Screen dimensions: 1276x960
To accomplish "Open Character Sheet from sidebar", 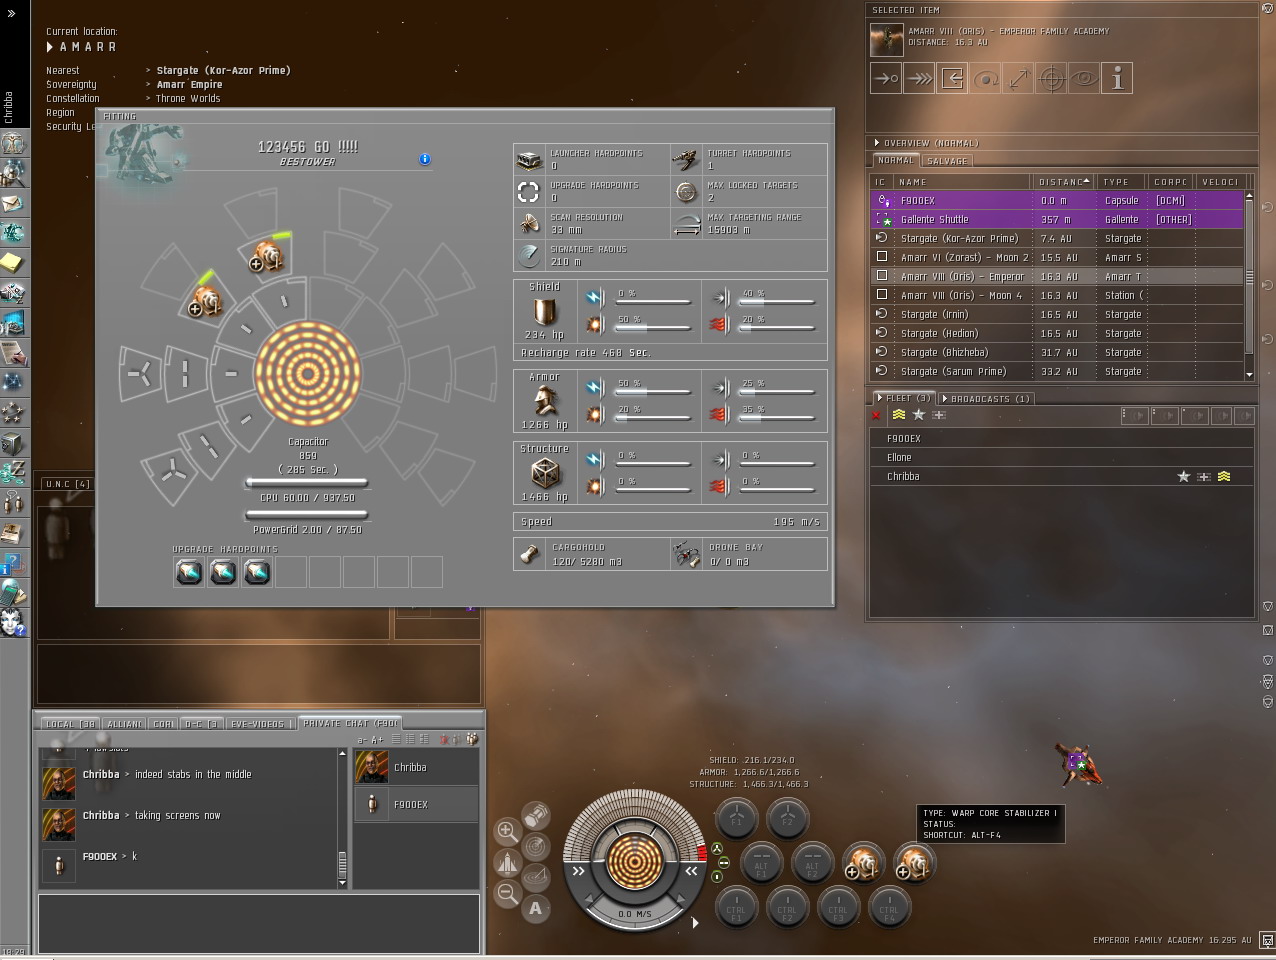I will click(x=13, y=143).
